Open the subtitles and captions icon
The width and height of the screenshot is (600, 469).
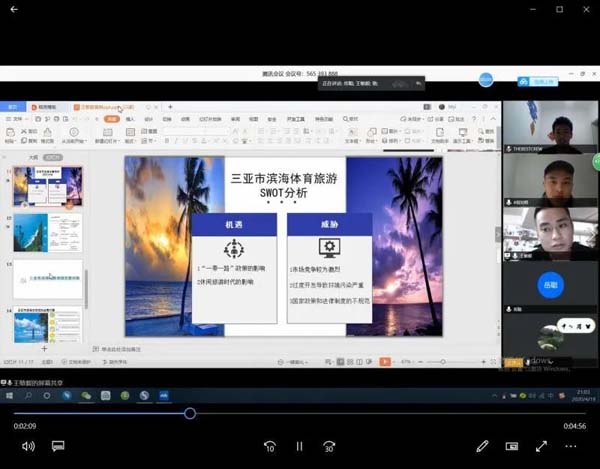[x=58, y=445]
